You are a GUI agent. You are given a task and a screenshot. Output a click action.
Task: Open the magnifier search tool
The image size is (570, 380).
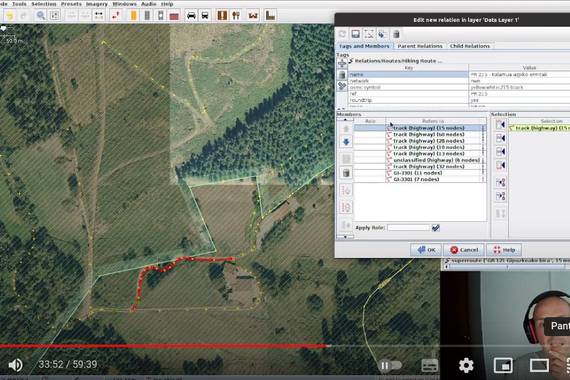(x=41, y=15)
